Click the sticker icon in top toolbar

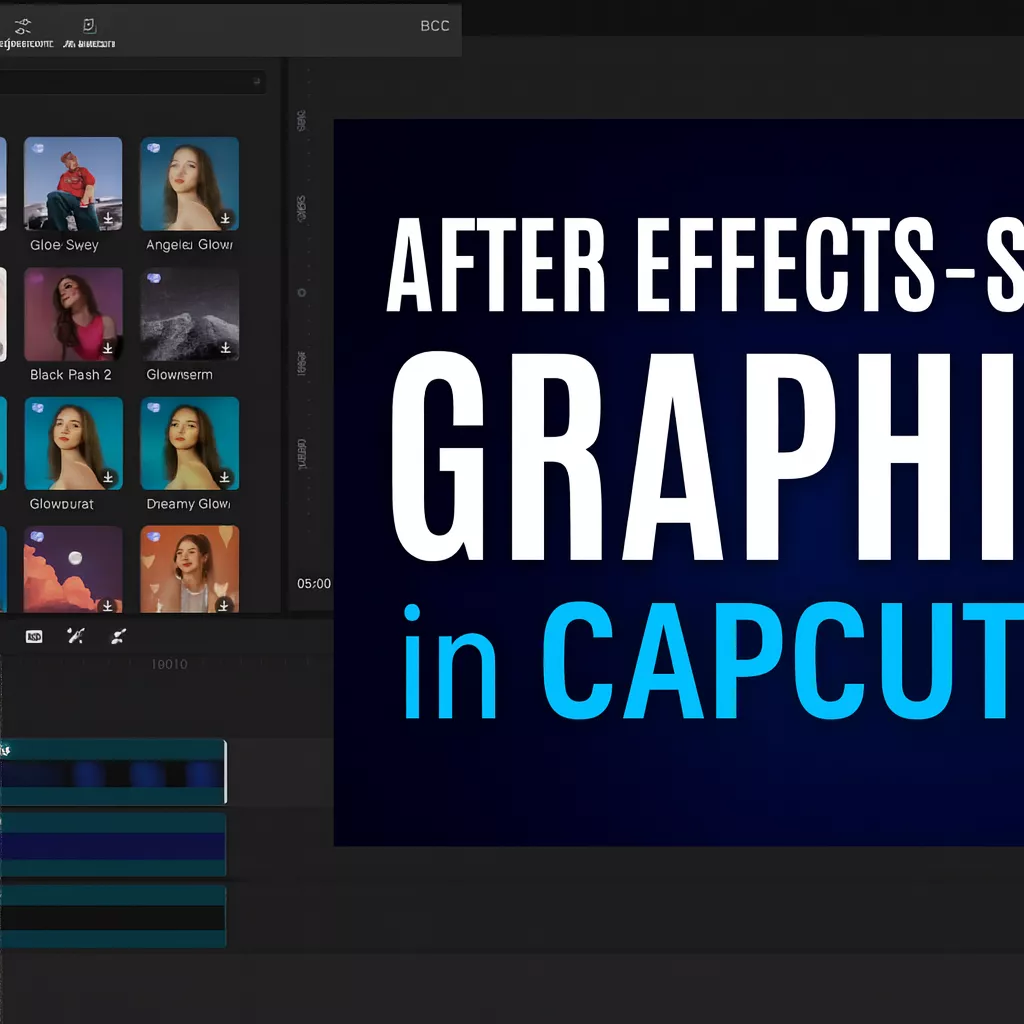[x=89, y=26]
